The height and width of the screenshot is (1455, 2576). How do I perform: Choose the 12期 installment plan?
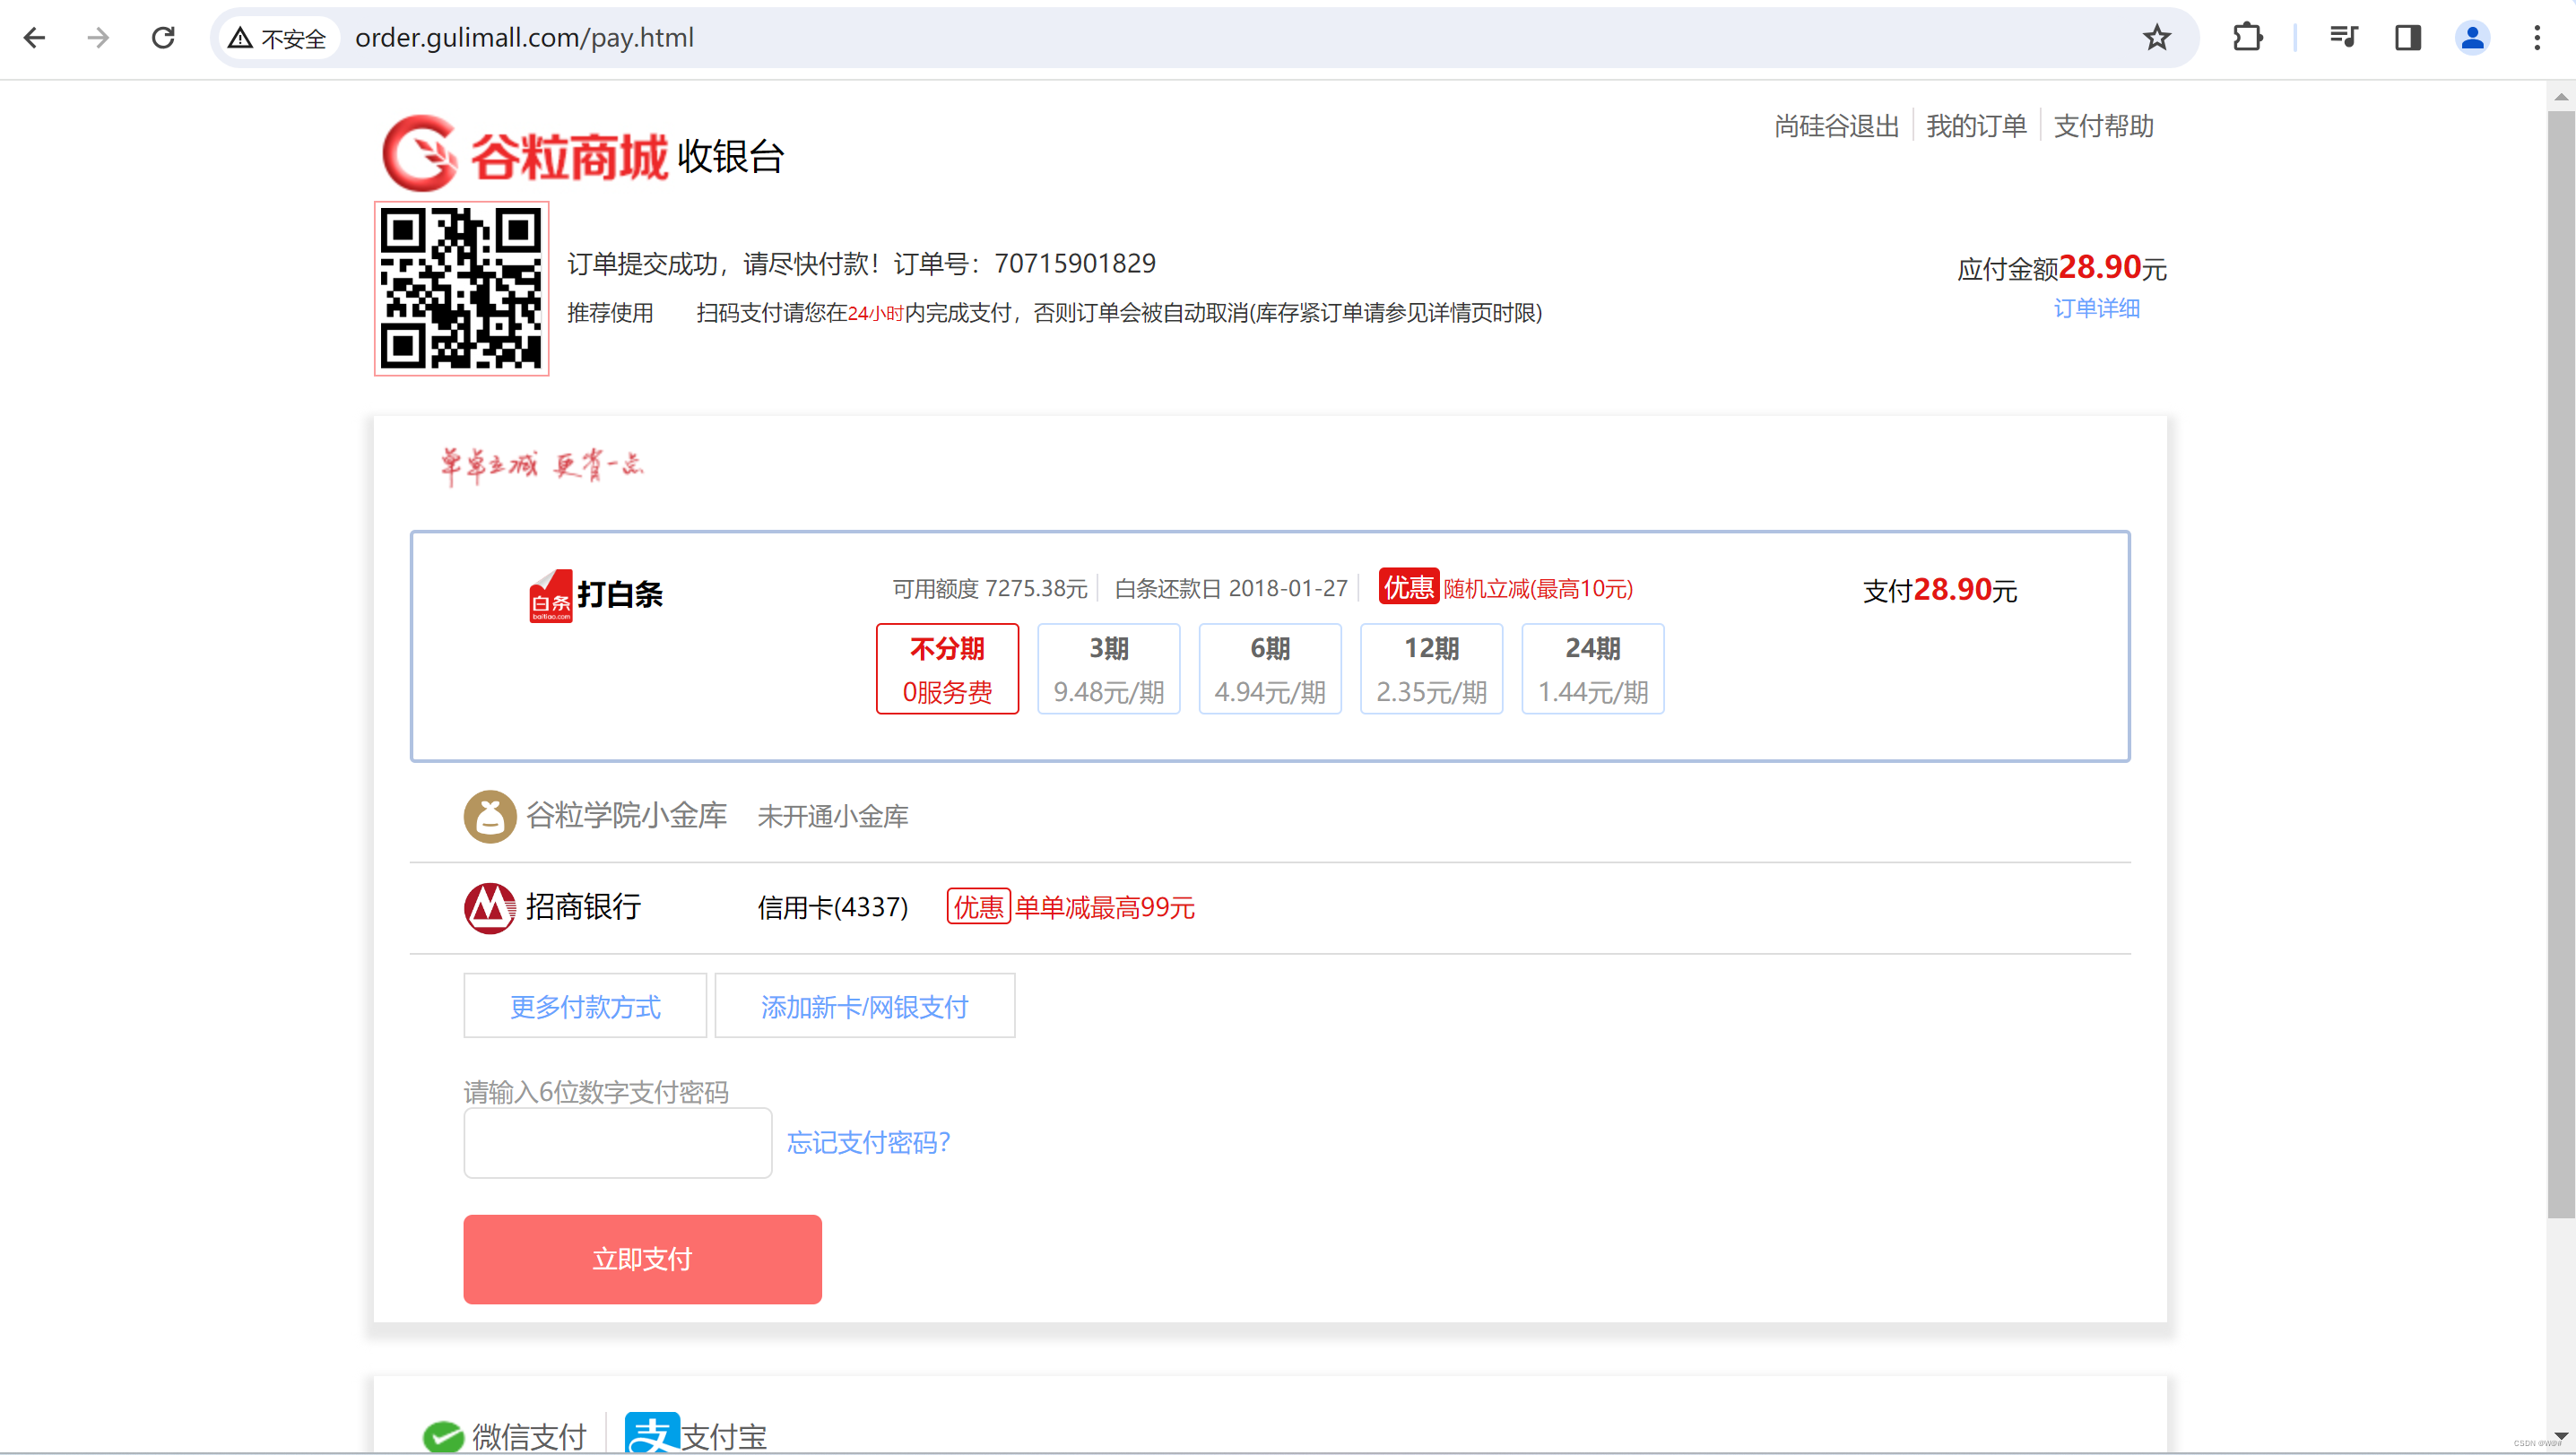point(1431,669)
